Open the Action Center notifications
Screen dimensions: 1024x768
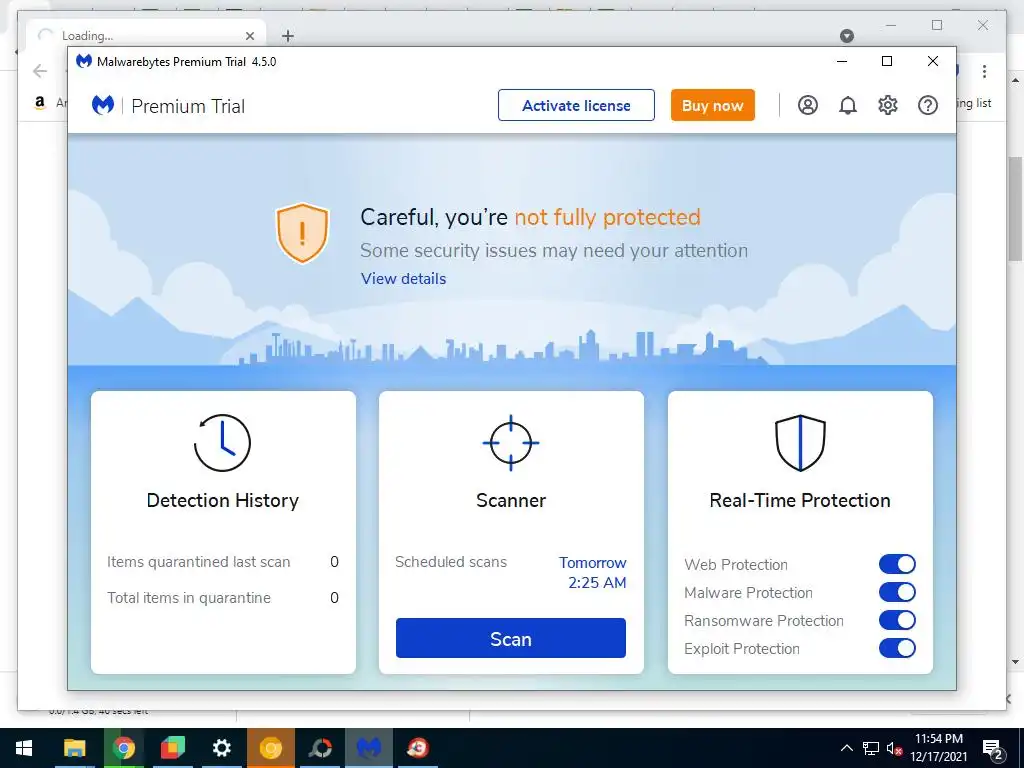tap(993, 748)
